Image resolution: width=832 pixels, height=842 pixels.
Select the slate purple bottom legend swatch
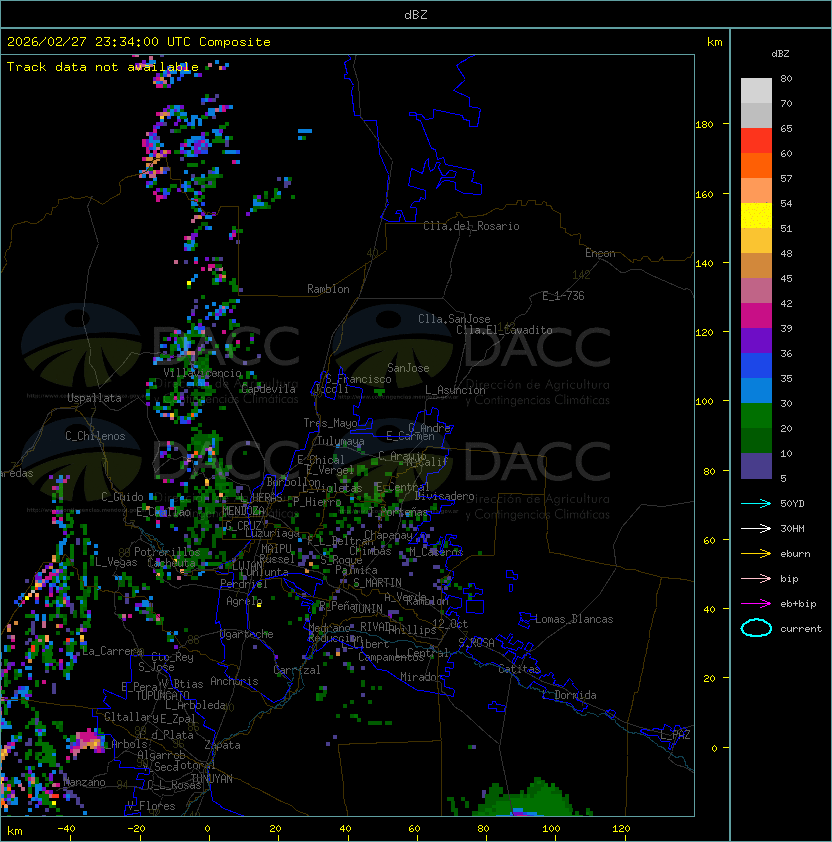point(756,466)
